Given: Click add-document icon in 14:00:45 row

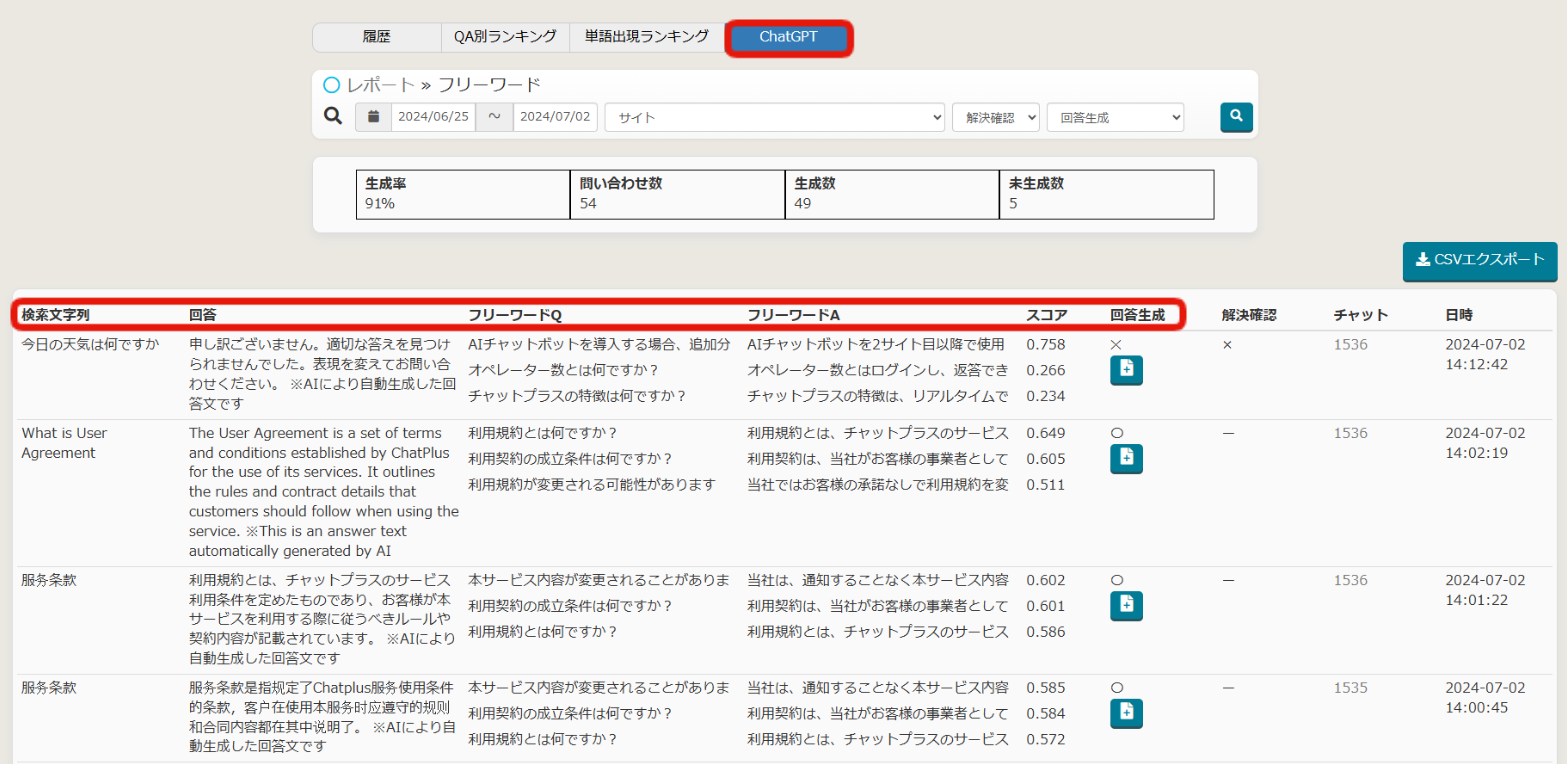Looking at the screenshot, I should tap(1126, 713).
